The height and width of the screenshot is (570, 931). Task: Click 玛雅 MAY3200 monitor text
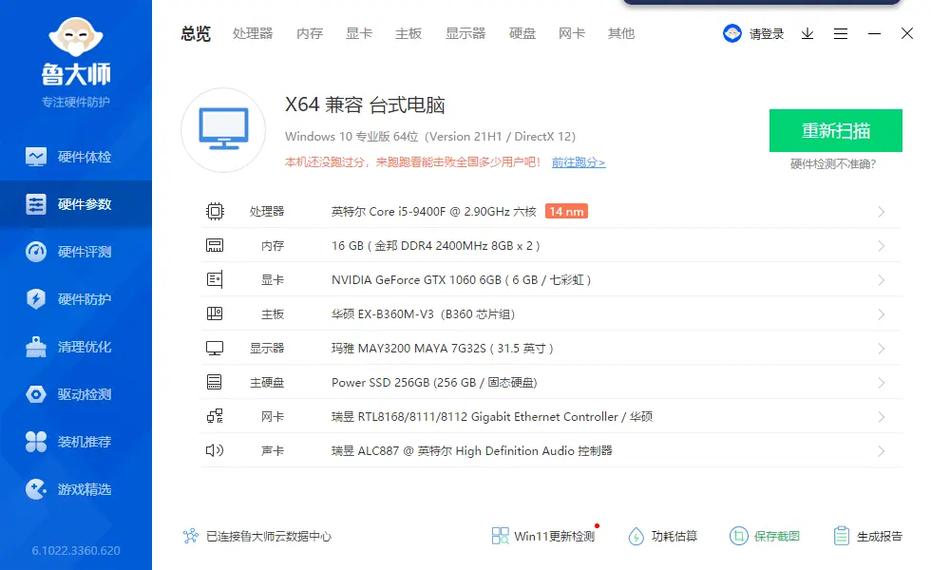click(442, 349)
